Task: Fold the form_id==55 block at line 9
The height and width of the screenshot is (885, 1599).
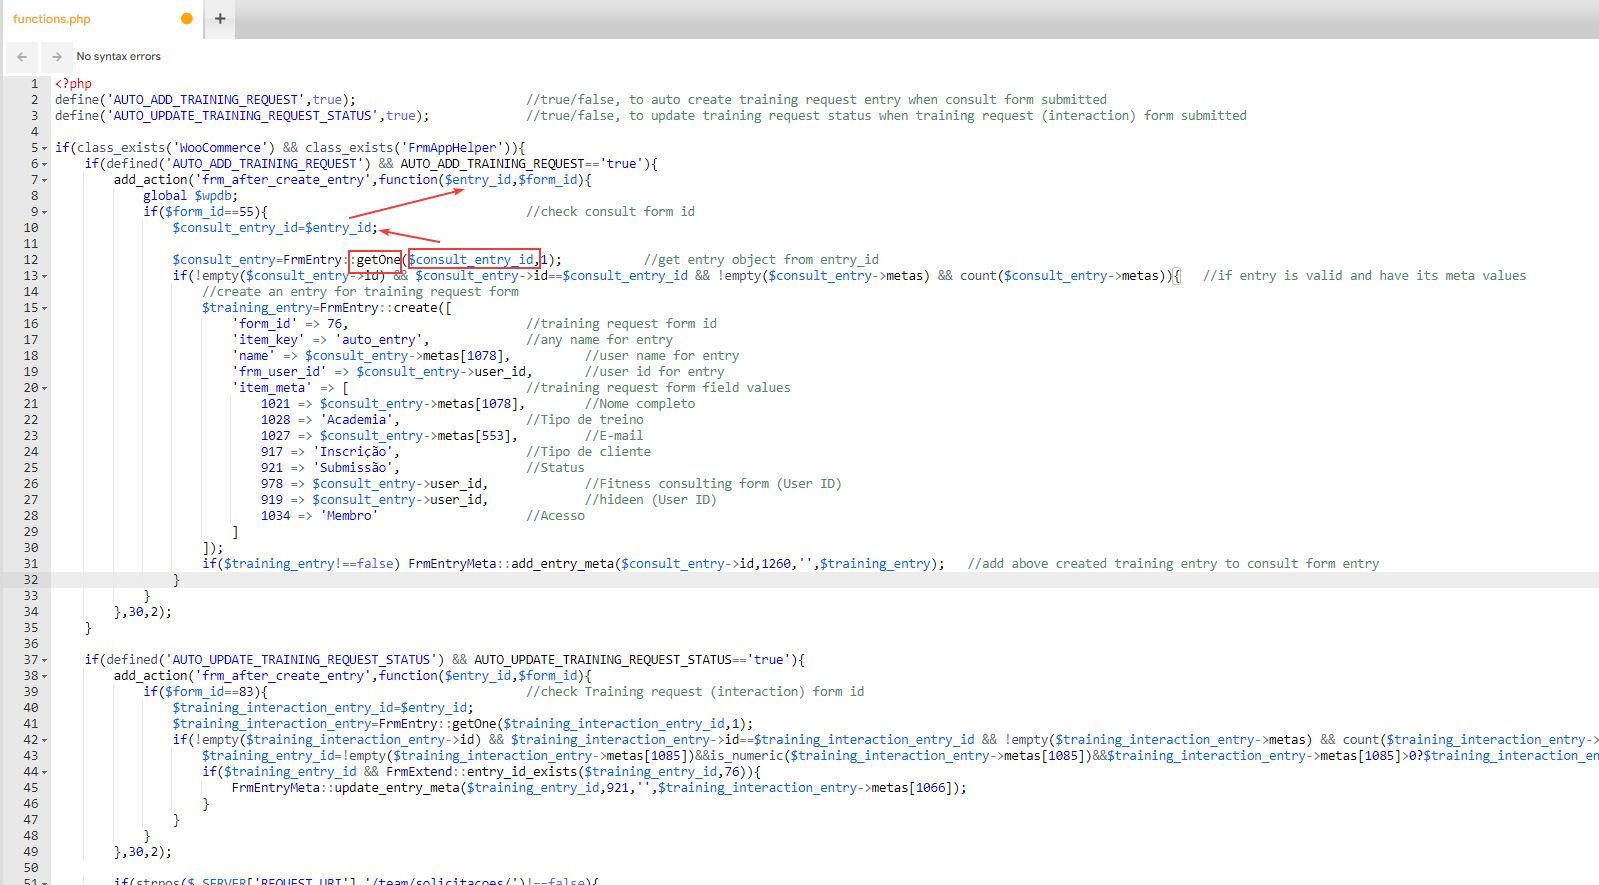Action: [x=46, y=212]
